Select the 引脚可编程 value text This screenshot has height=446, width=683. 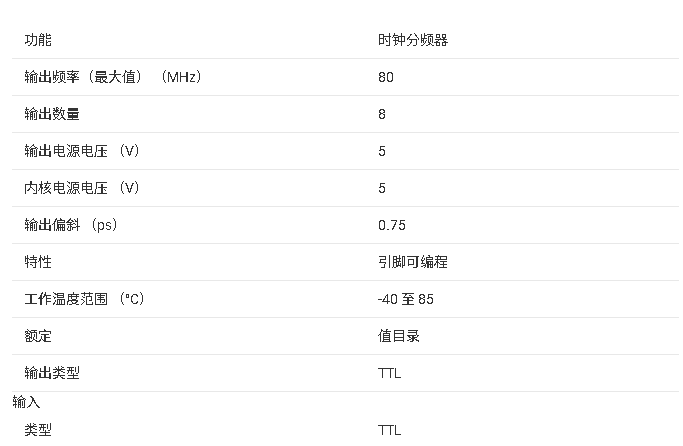coord(412,262)
